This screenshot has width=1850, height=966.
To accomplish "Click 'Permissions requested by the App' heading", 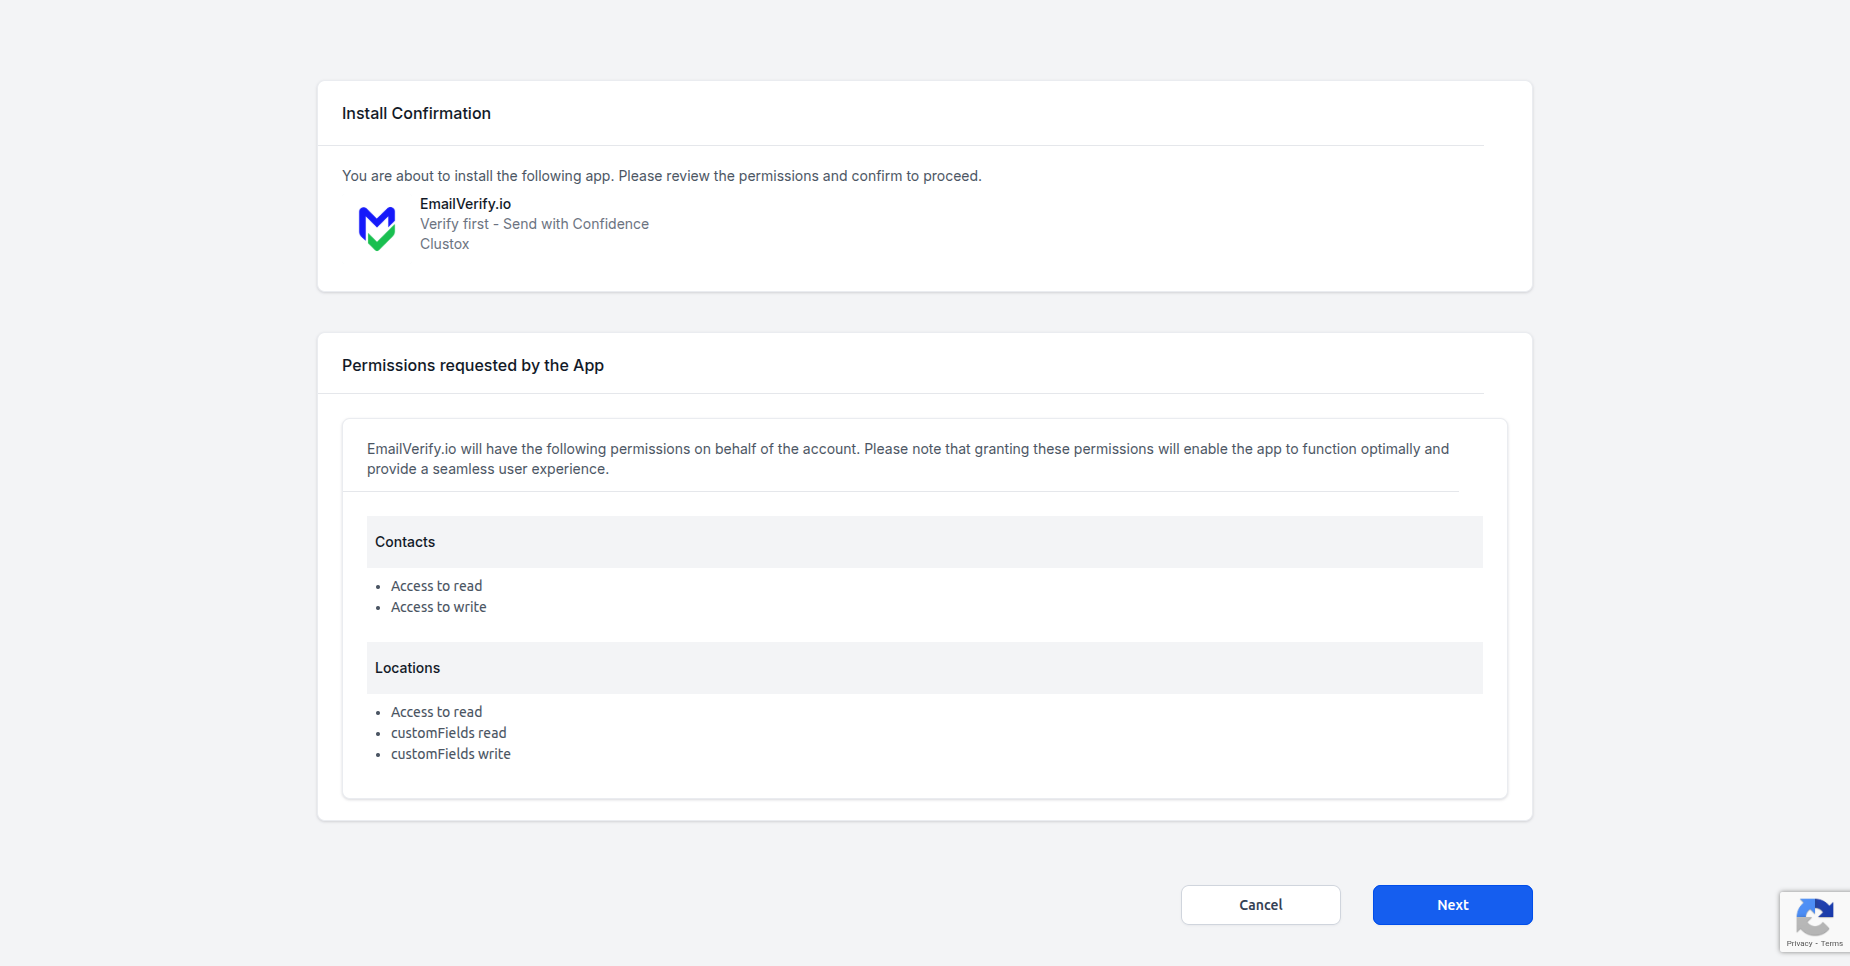I will tap(473, 365).
